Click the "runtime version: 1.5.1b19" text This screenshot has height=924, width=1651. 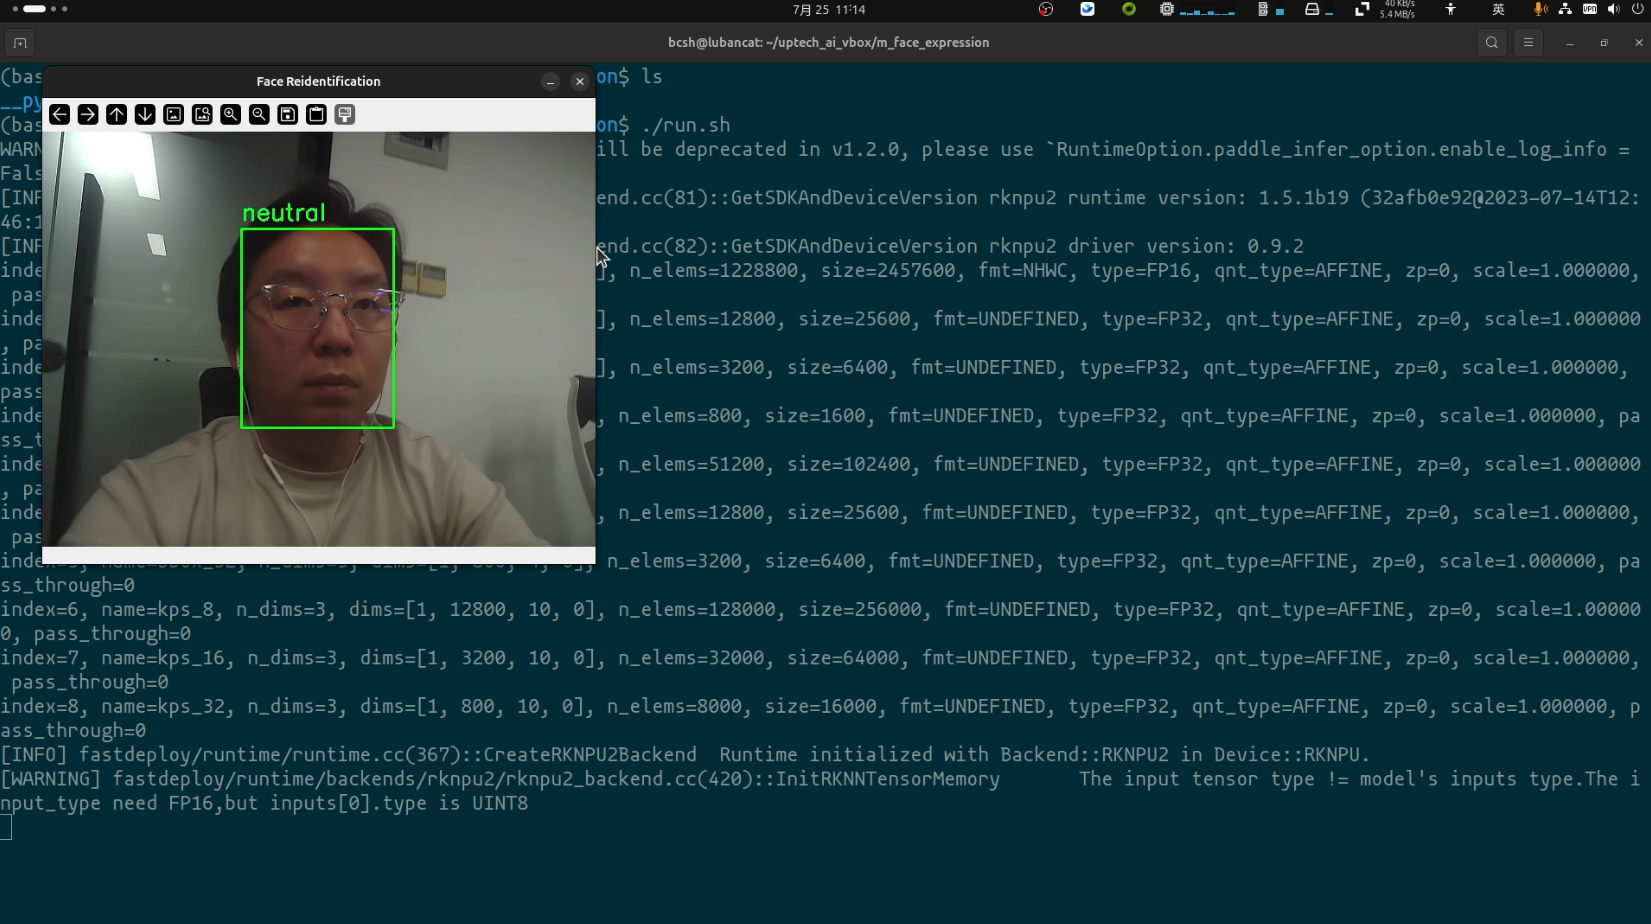(1208, 198)
